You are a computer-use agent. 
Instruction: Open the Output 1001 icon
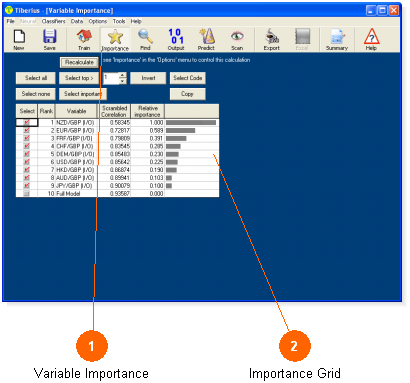(x=176, y=36)
